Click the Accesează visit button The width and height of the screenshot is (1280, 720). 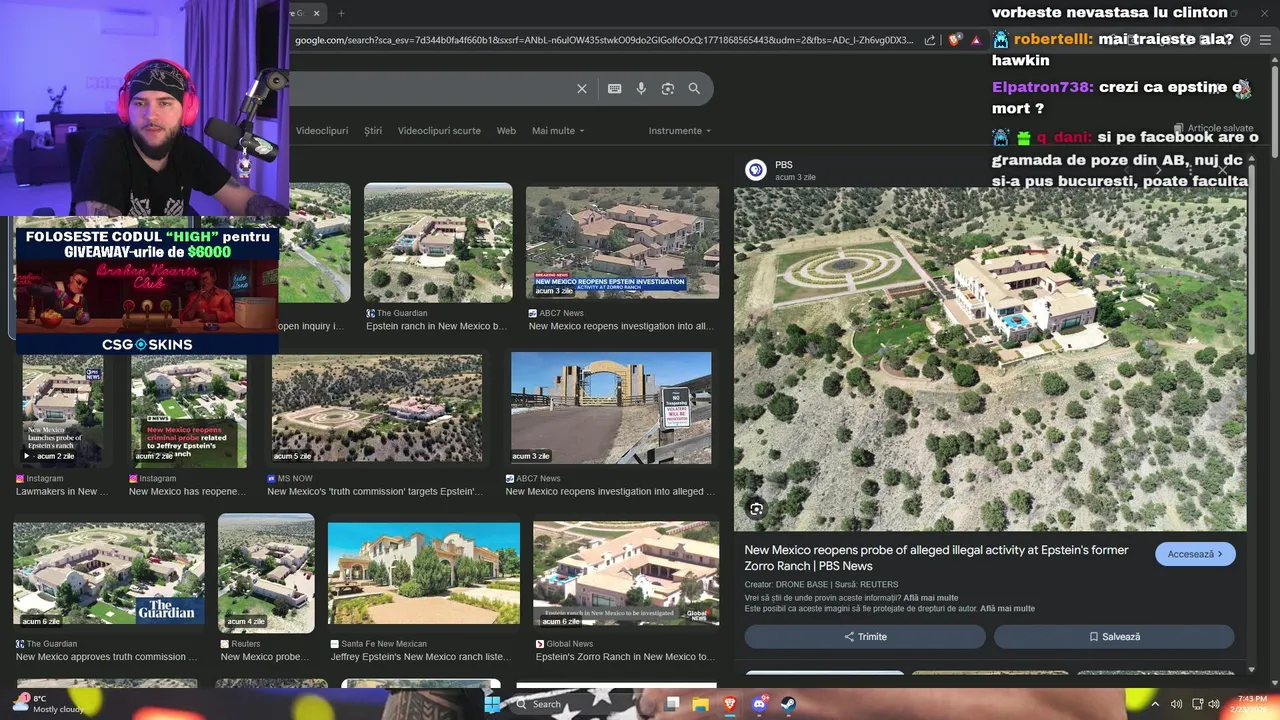(x=1195, y=554)
